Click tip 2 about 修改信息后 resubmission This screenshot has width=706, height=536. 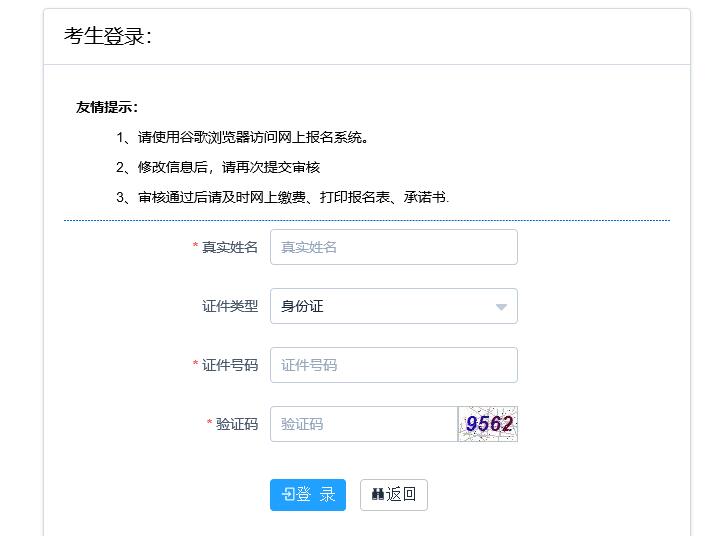click(x=218, y=167)
